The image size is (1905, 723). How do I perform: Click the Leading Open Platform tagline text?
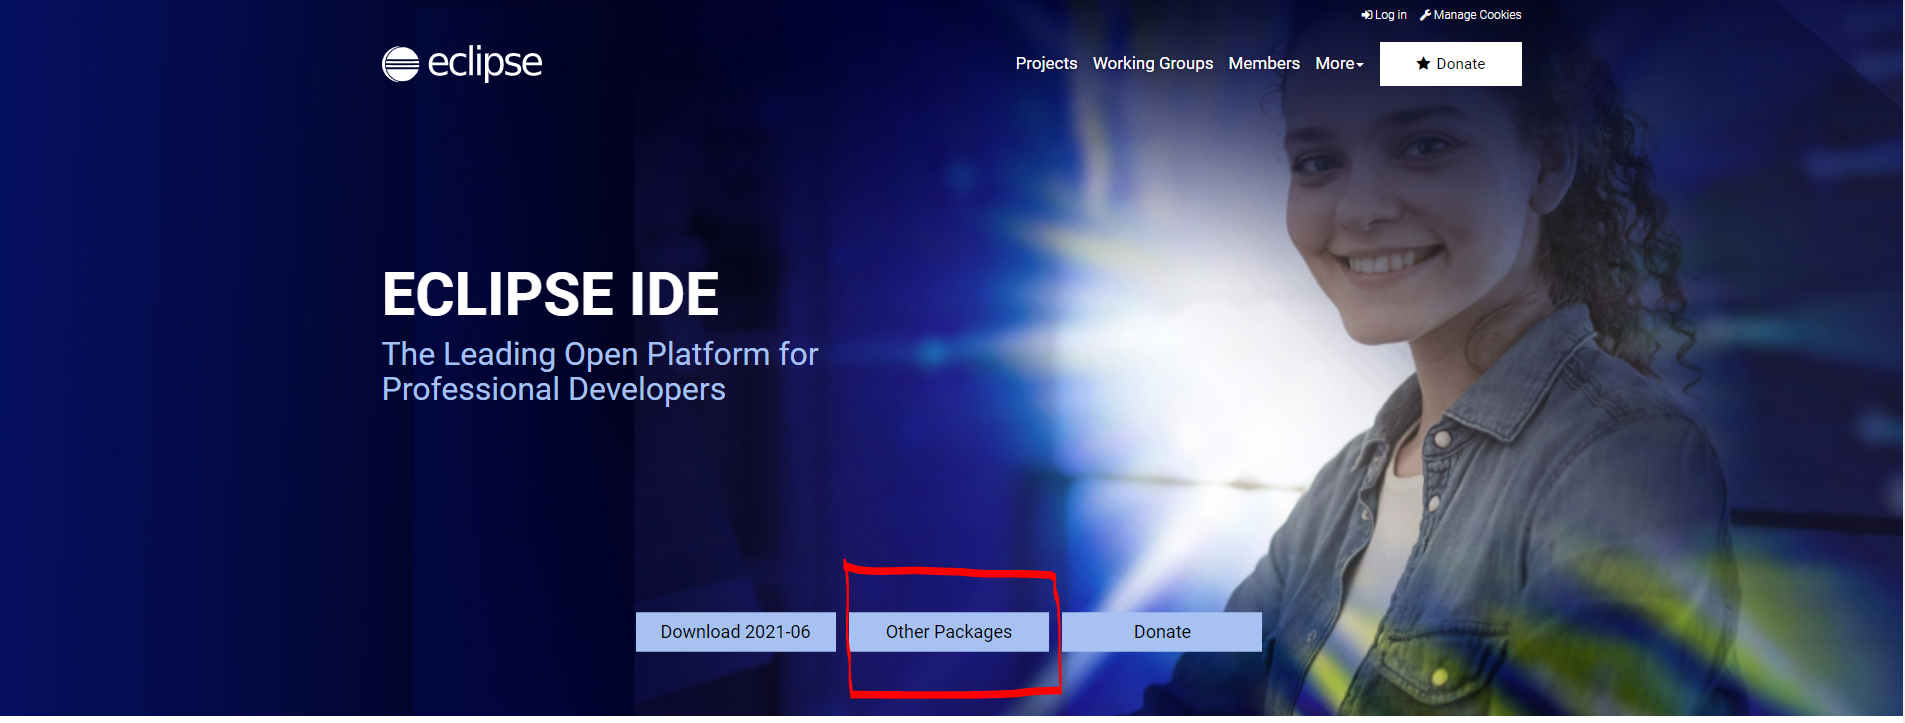[600, 371]
